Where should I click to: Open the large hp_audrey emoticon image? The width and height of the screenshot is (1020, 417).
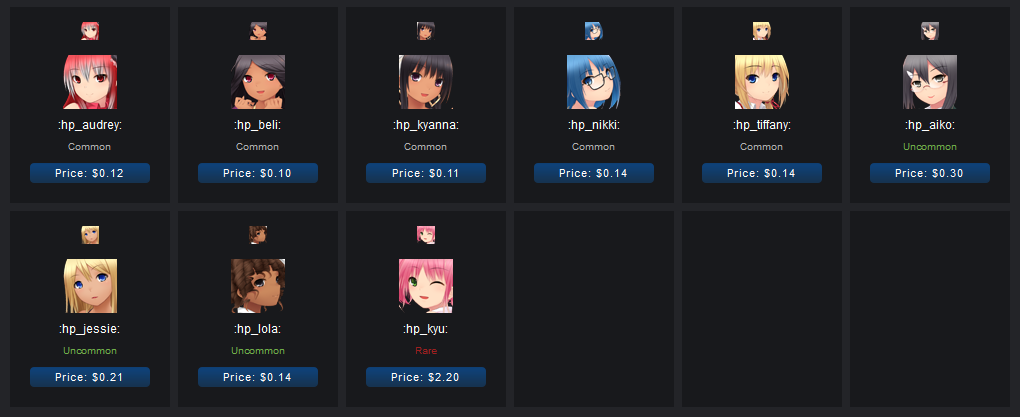point(90,82)
